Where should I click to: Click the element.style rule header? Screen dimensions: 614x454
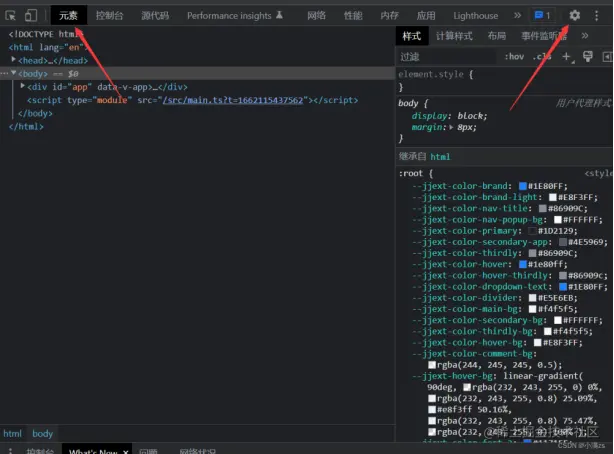pos(436,74)
